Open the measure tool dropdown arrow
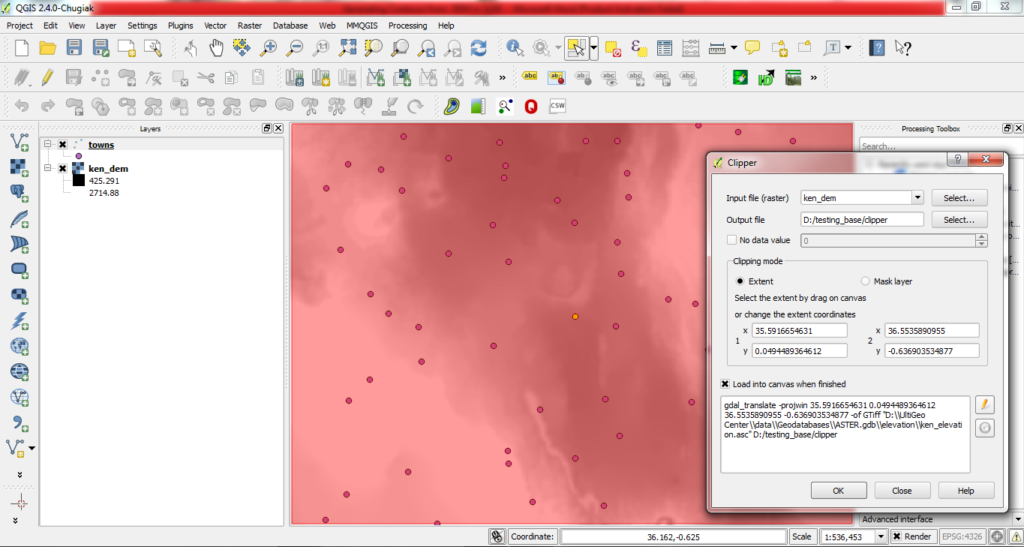Screen dimensions: 1024x547 (733, 48)
